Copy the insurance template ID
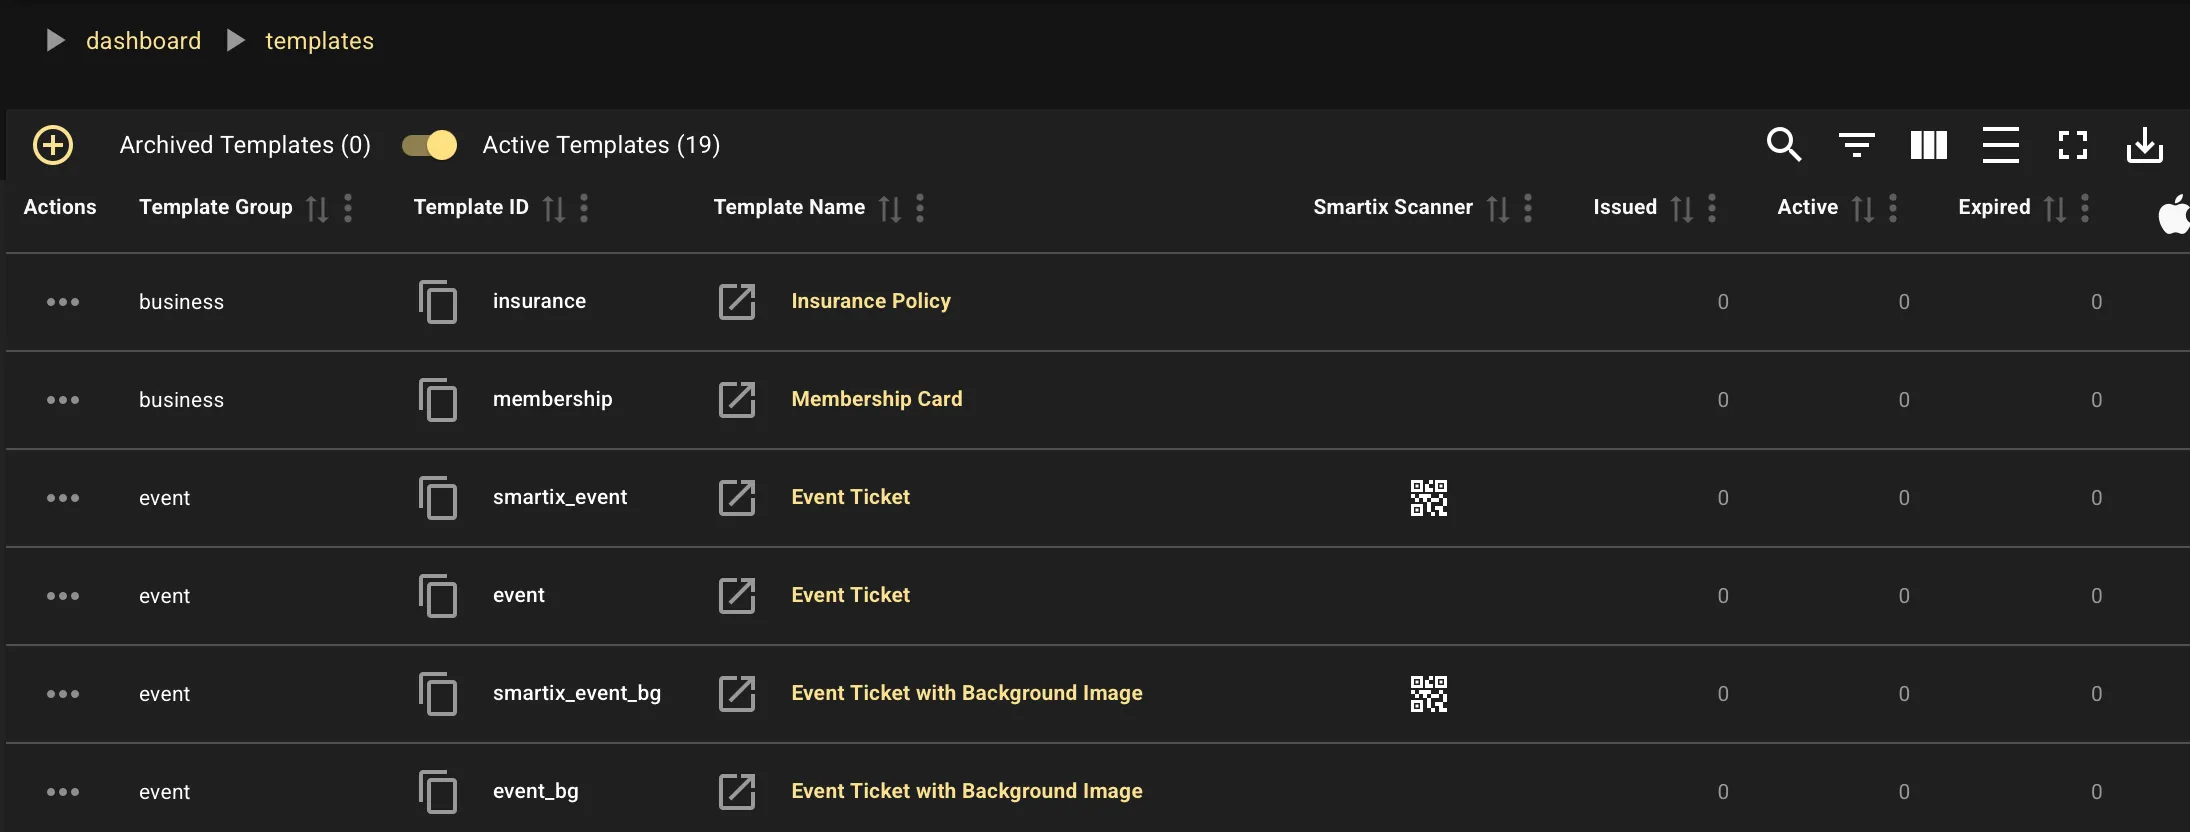 pos(438,302)
